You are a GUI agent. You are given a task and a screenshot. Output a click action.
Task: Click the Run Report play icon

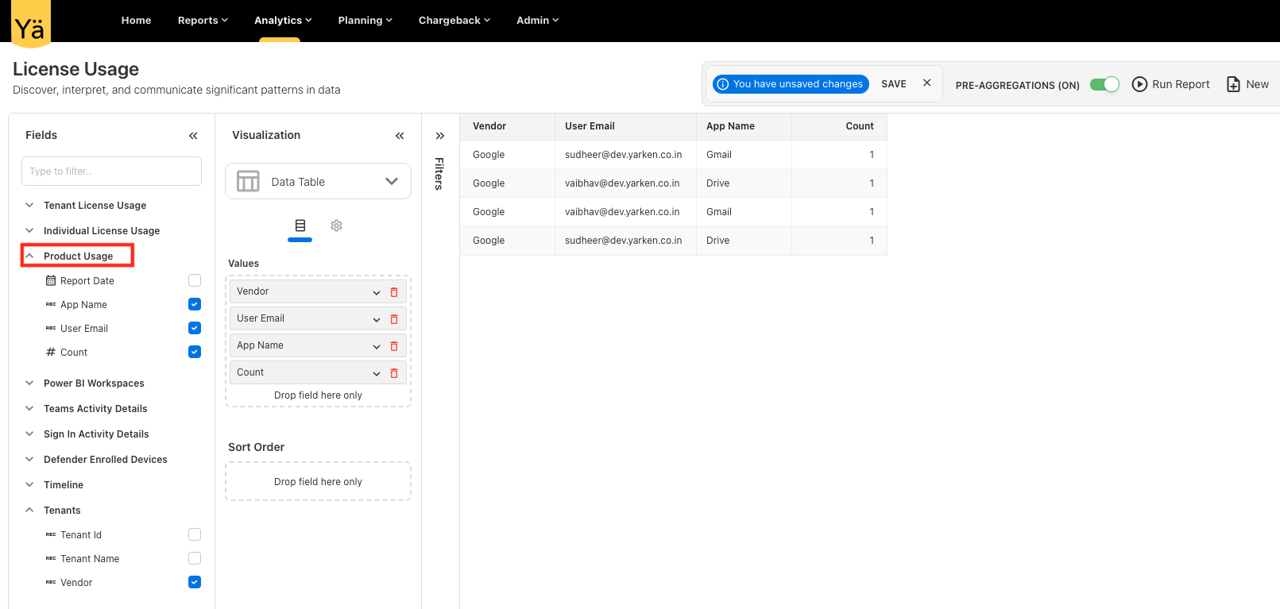pyautogui.click(x=1139, y=84)
